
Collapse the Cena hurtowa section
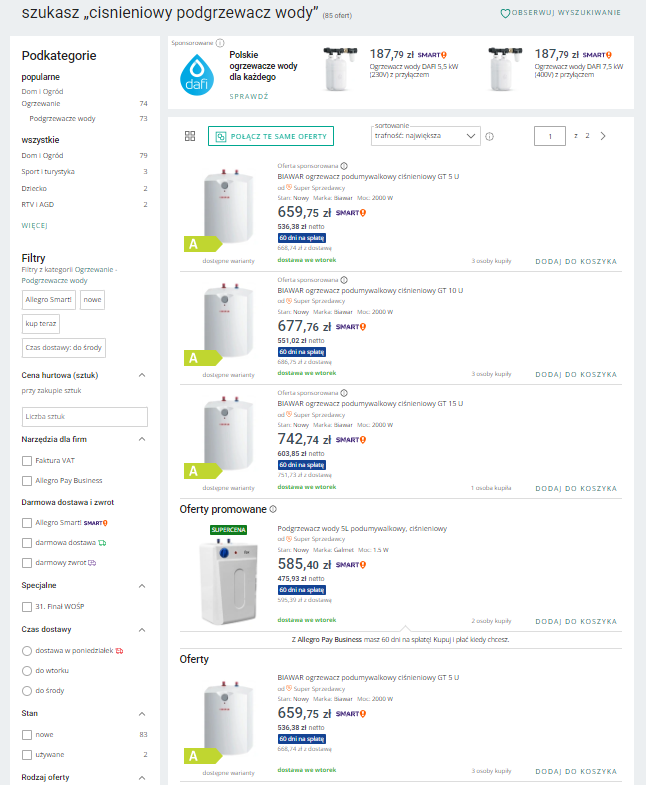pyautogui.click(x=141, y=375)
